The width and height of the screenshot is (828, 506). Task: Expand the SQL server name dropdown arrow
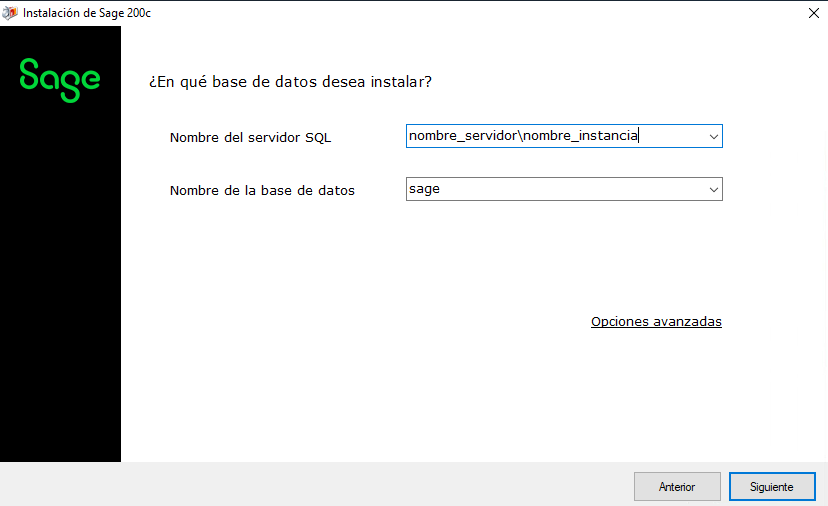tap(713, 136)
